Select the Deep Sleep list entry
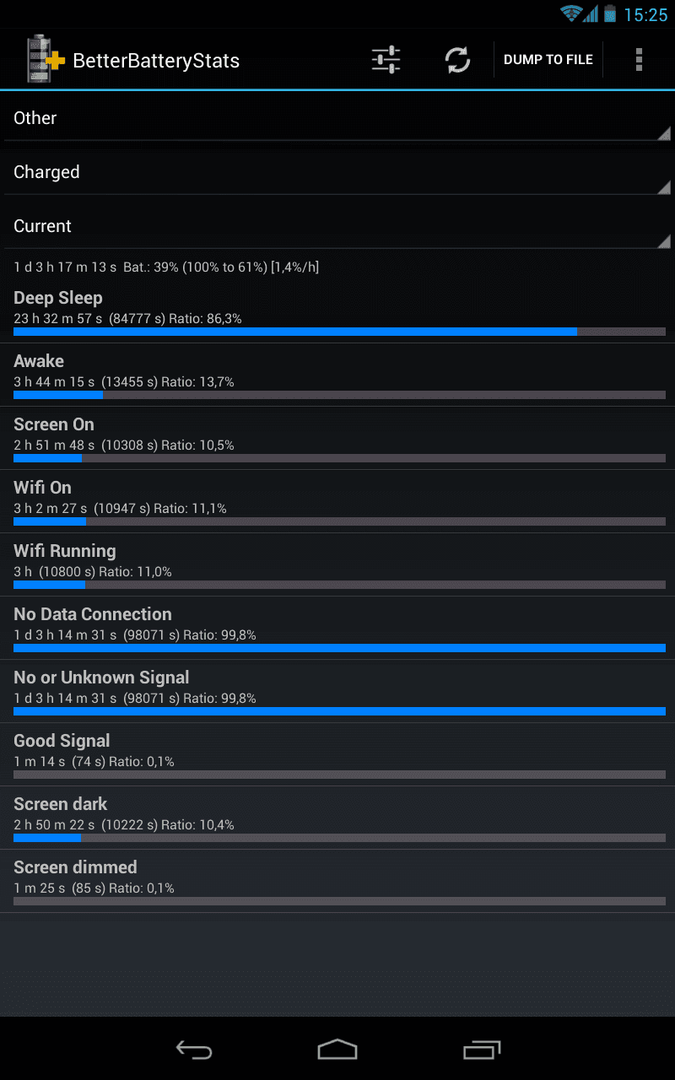Image resolution: width=675 pixels, height=1080 pixels. (338, 311)
